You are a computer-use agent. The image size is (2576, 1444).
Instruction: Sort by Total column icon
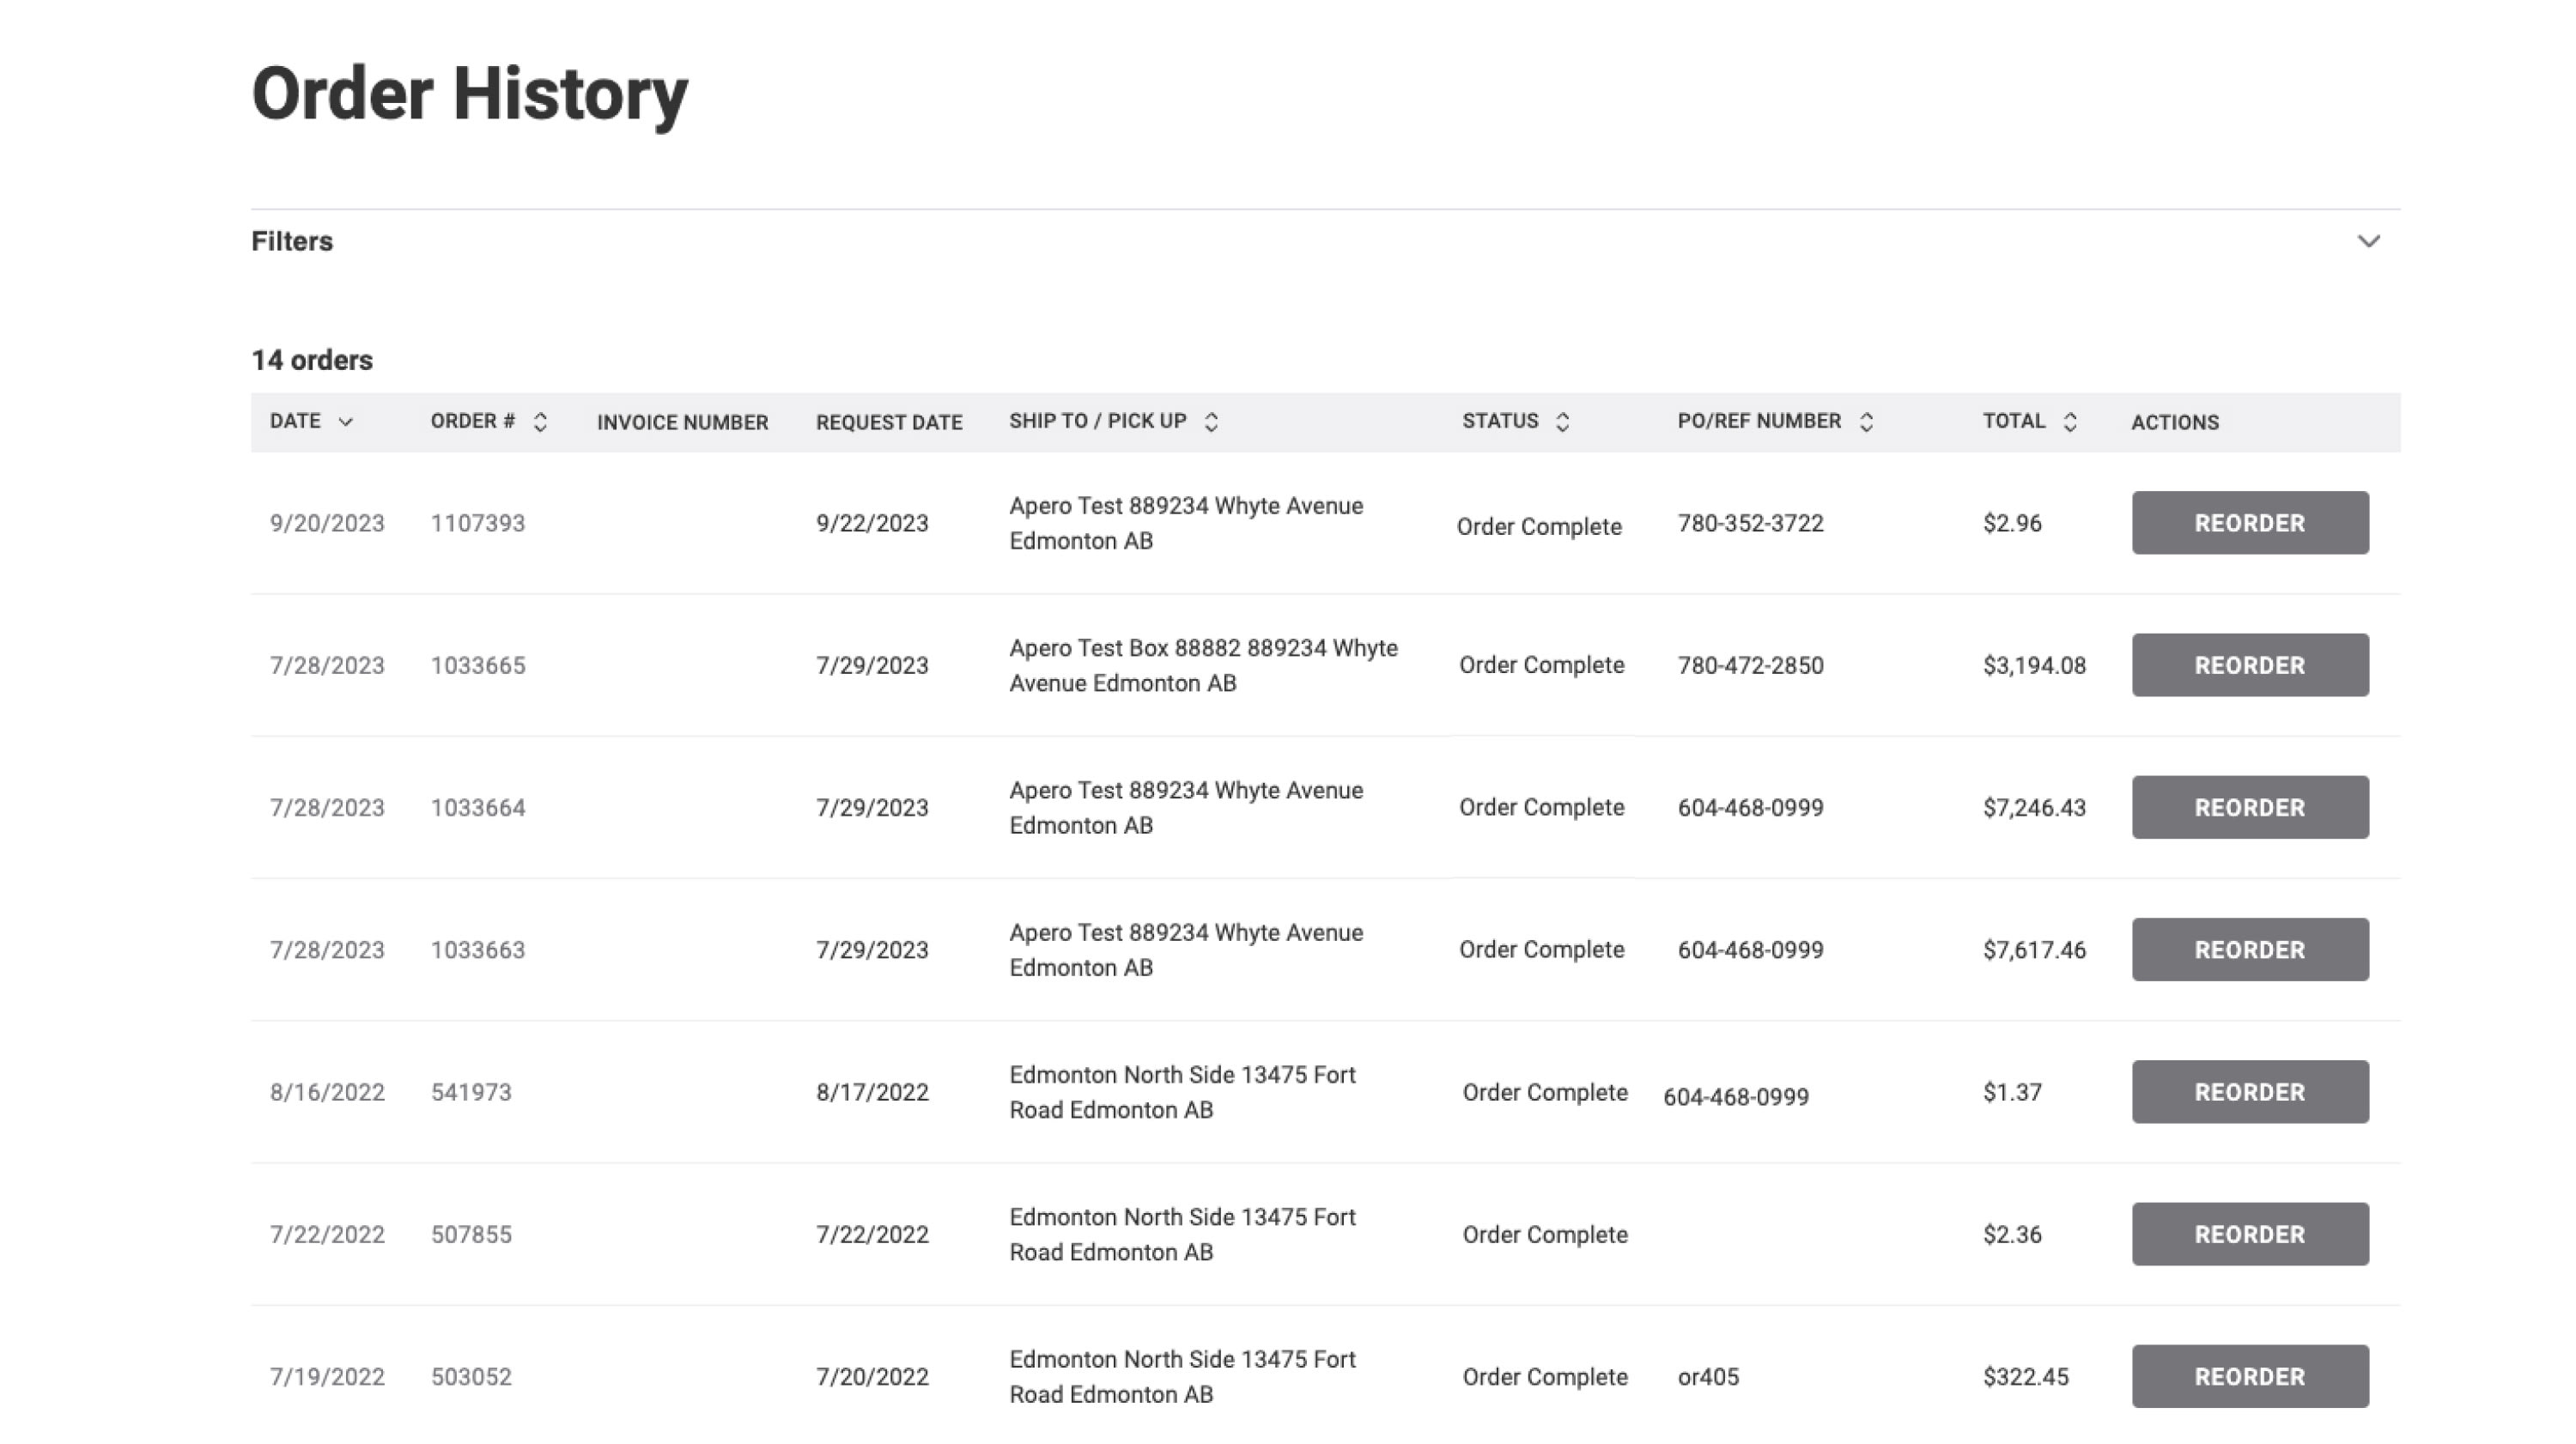(2070, 422)
